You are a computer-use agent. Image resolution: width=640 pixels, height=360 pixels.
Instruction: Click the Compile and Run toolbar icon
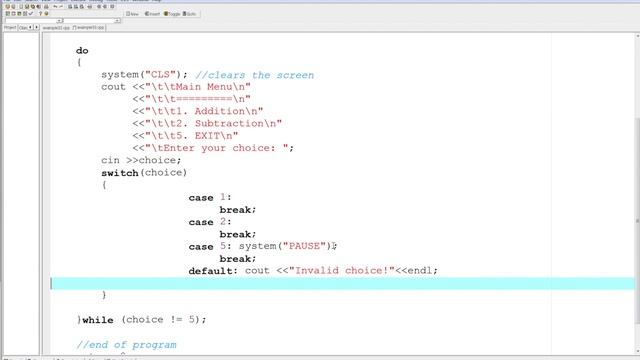pos(19,13)
